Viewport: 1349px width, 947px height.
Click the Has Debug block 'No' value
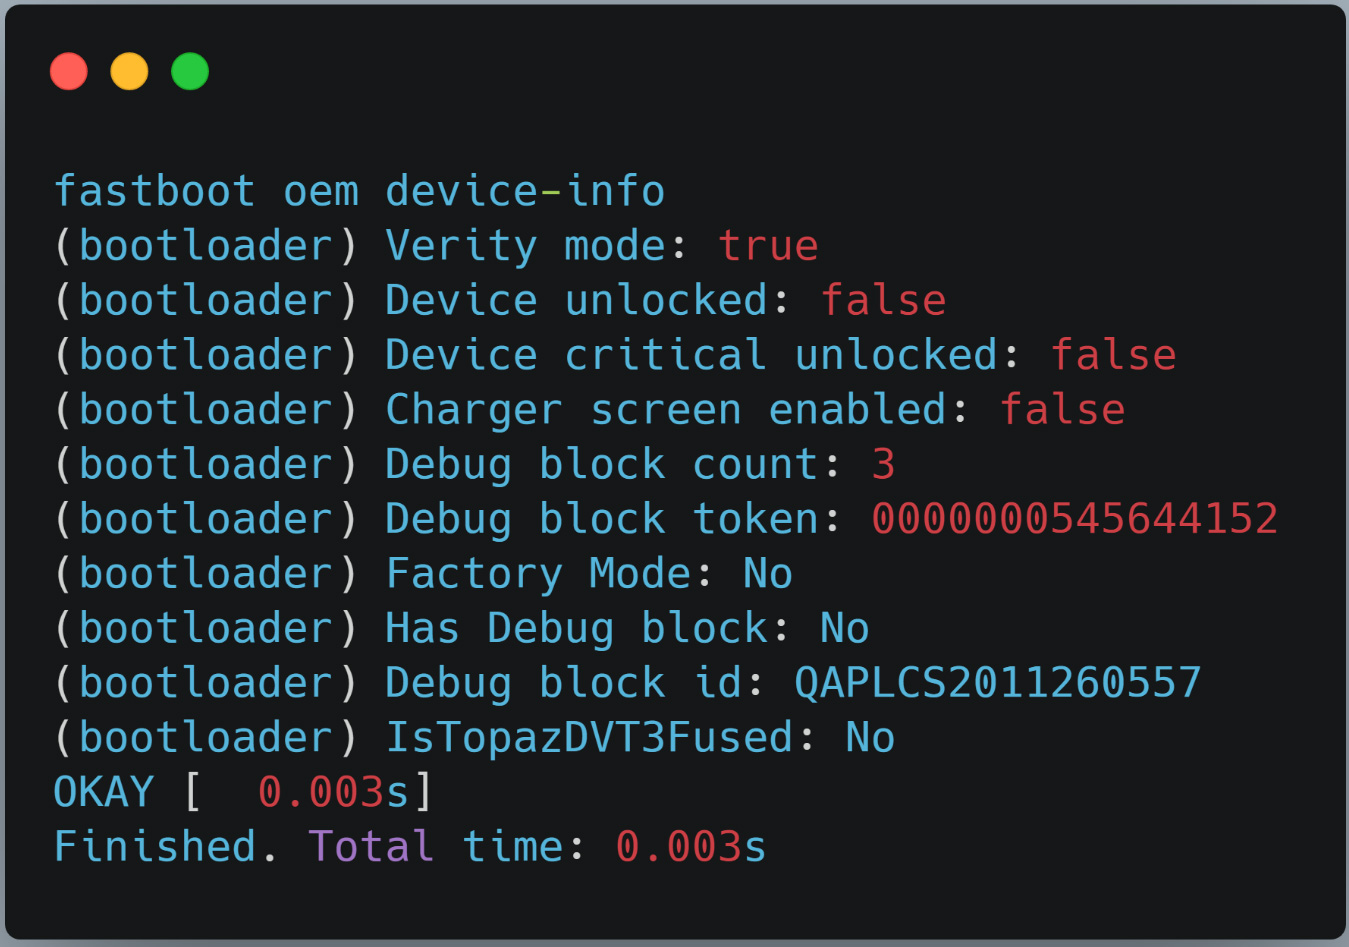(844, 628)
